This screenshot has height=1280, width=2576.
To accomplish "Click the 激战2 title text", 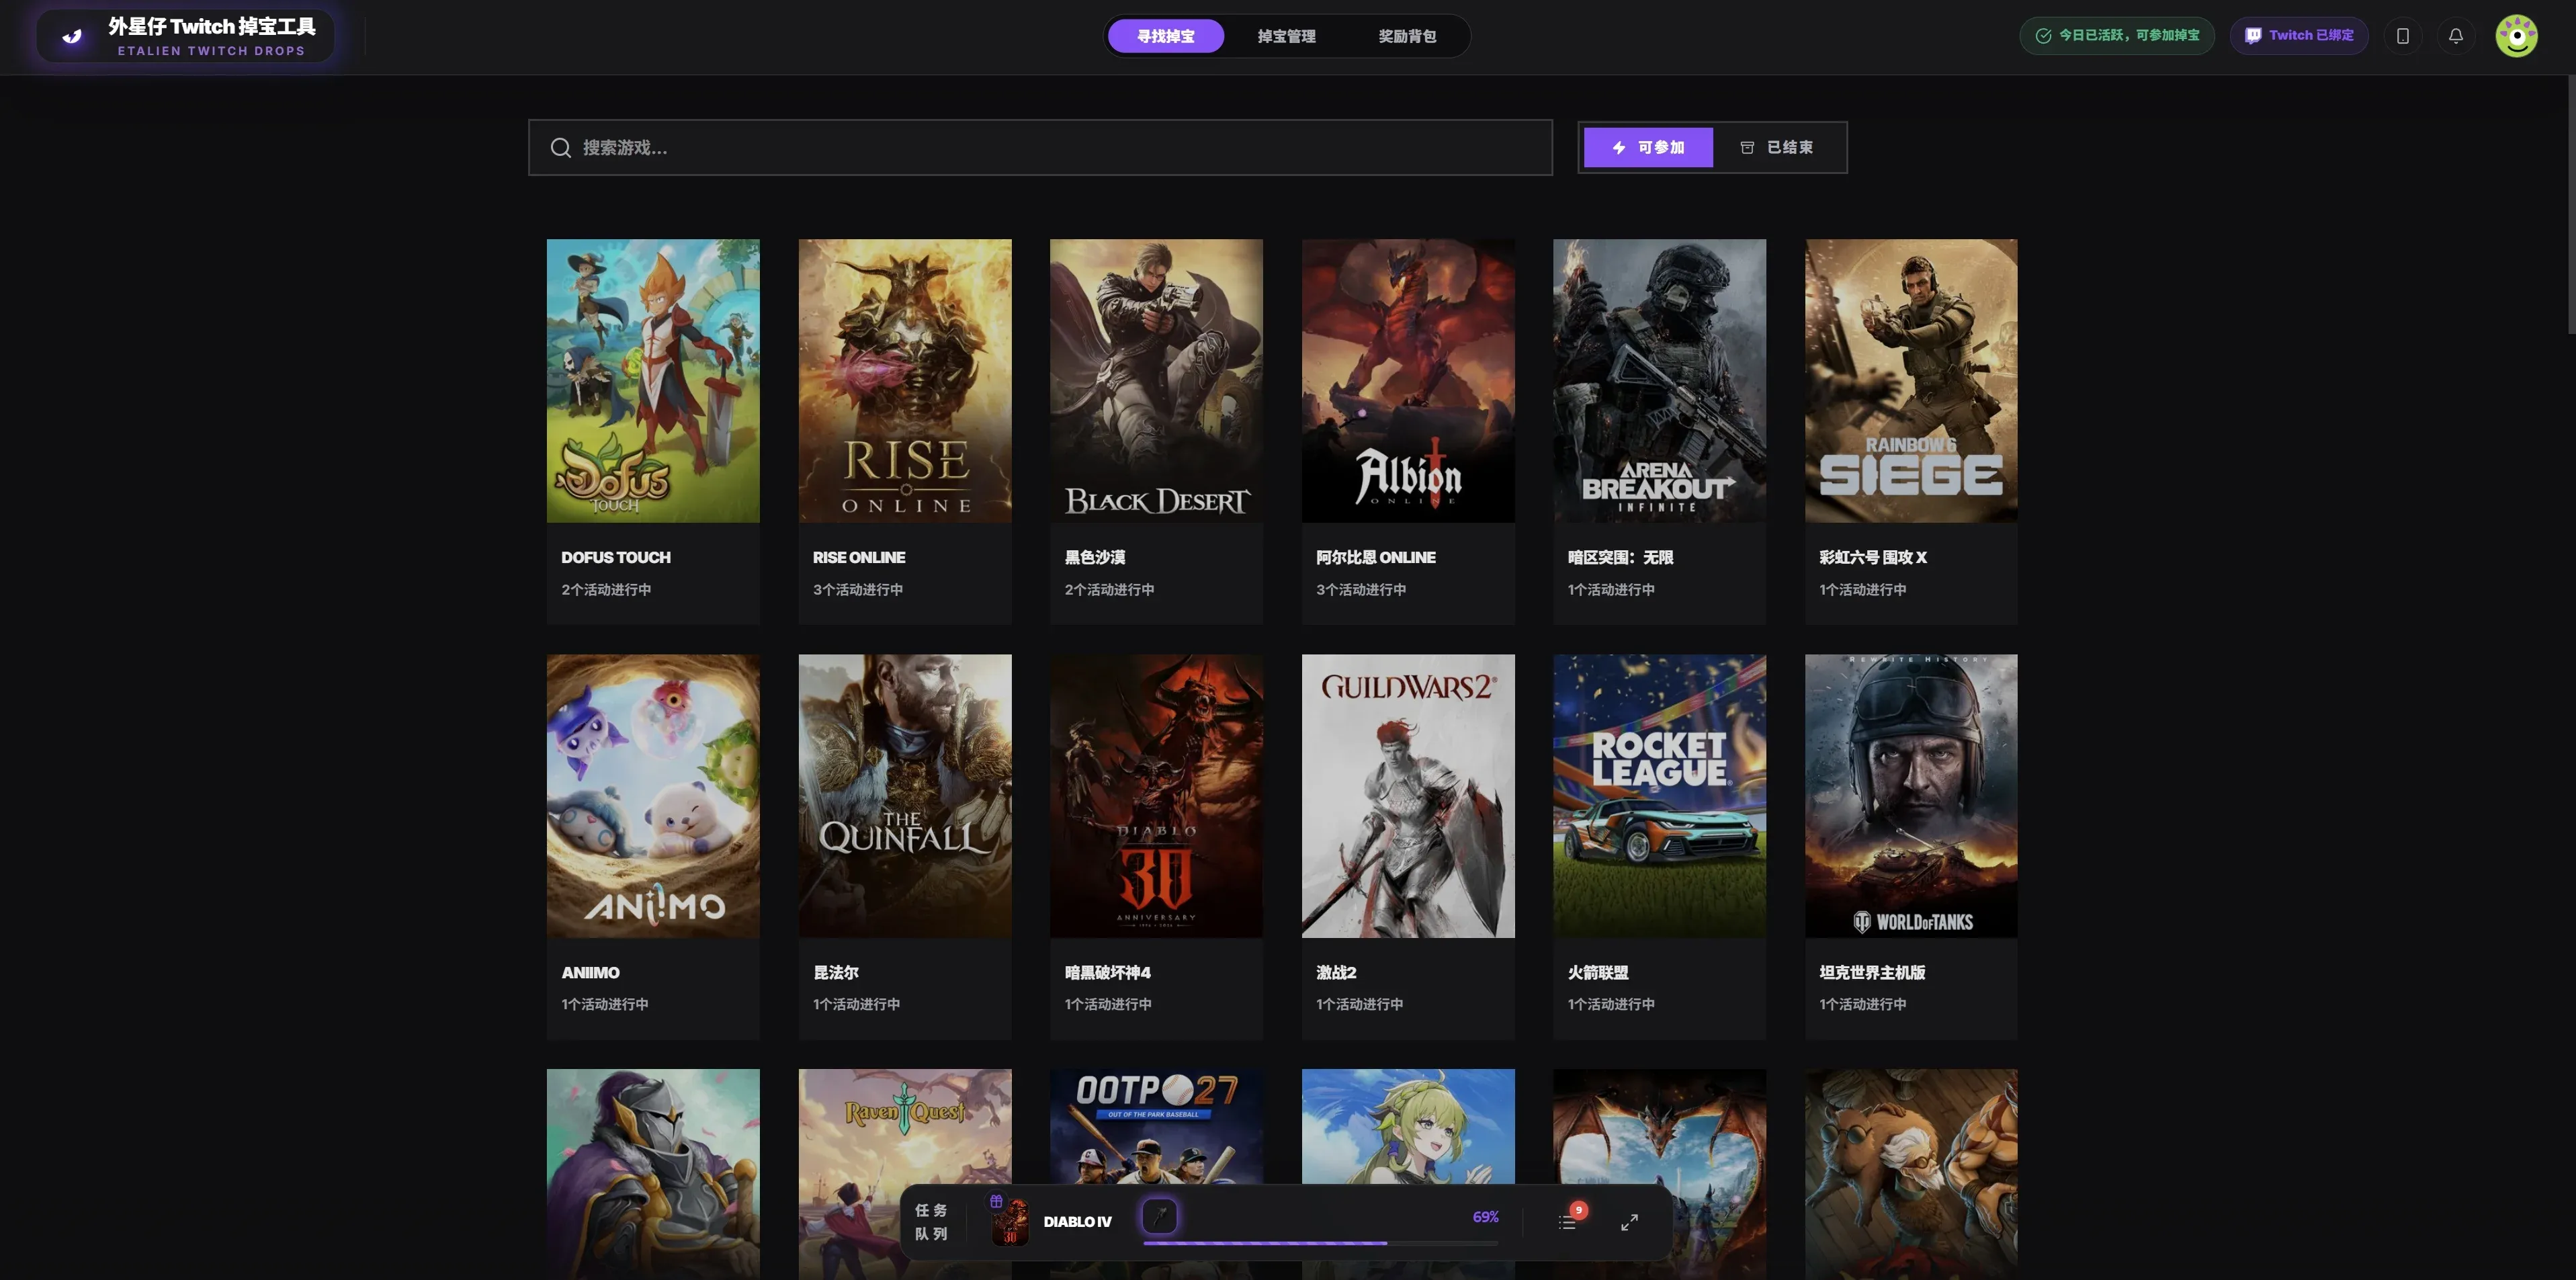I will pyautogui.click(x=1336, y=972).
